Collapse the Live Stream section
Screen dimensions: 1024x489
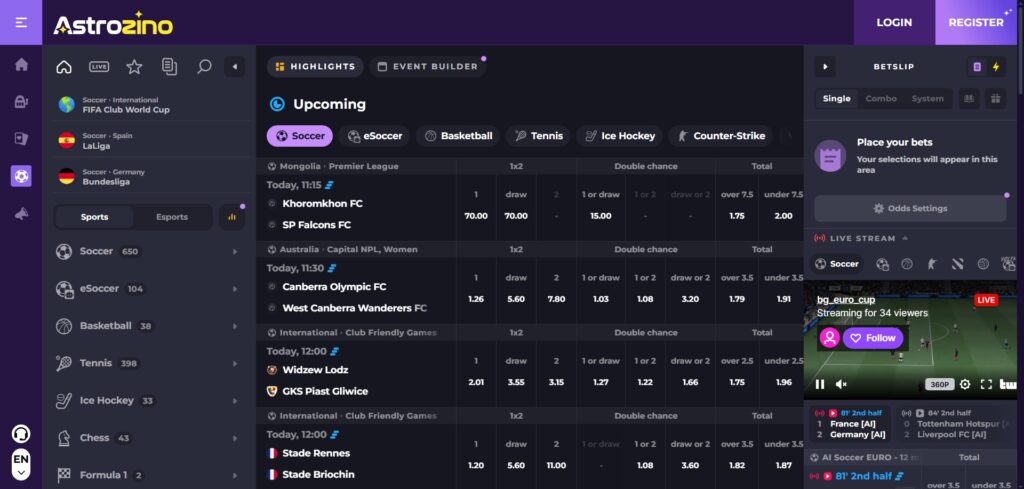tap(906, 238)
